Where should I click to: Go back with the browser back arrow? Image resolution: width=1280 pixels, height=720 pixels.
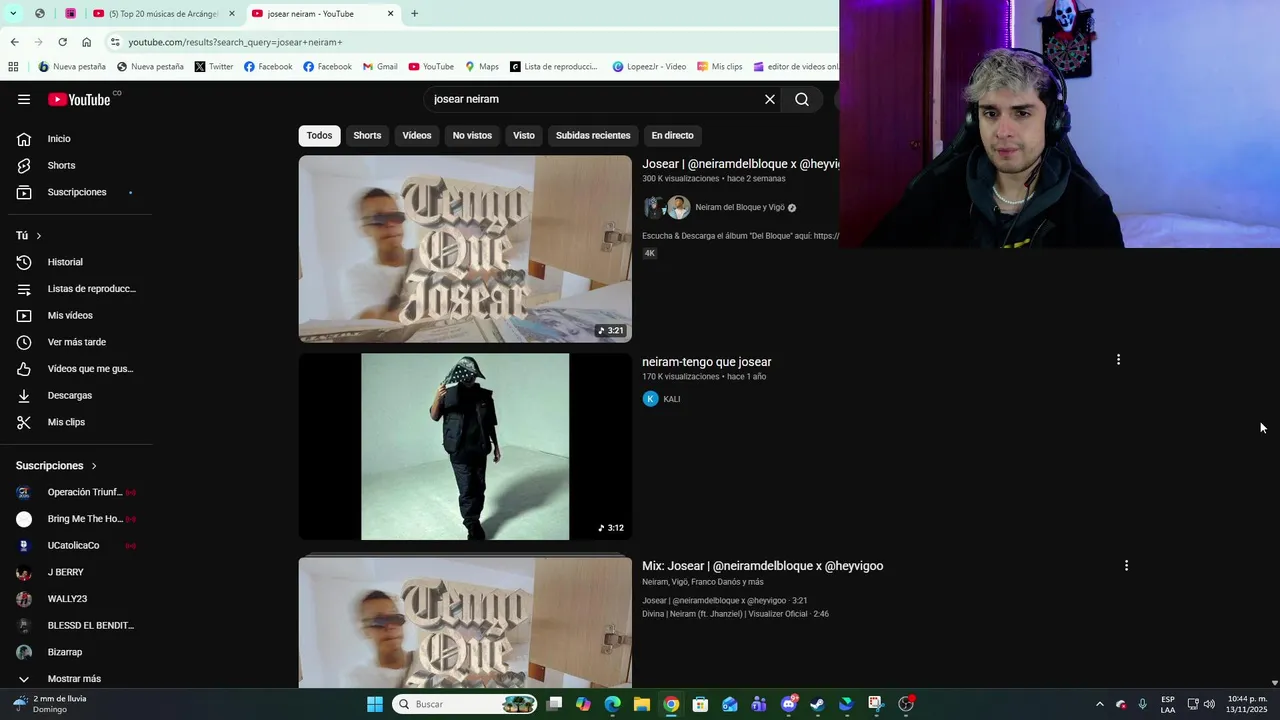tap(14, 42)
